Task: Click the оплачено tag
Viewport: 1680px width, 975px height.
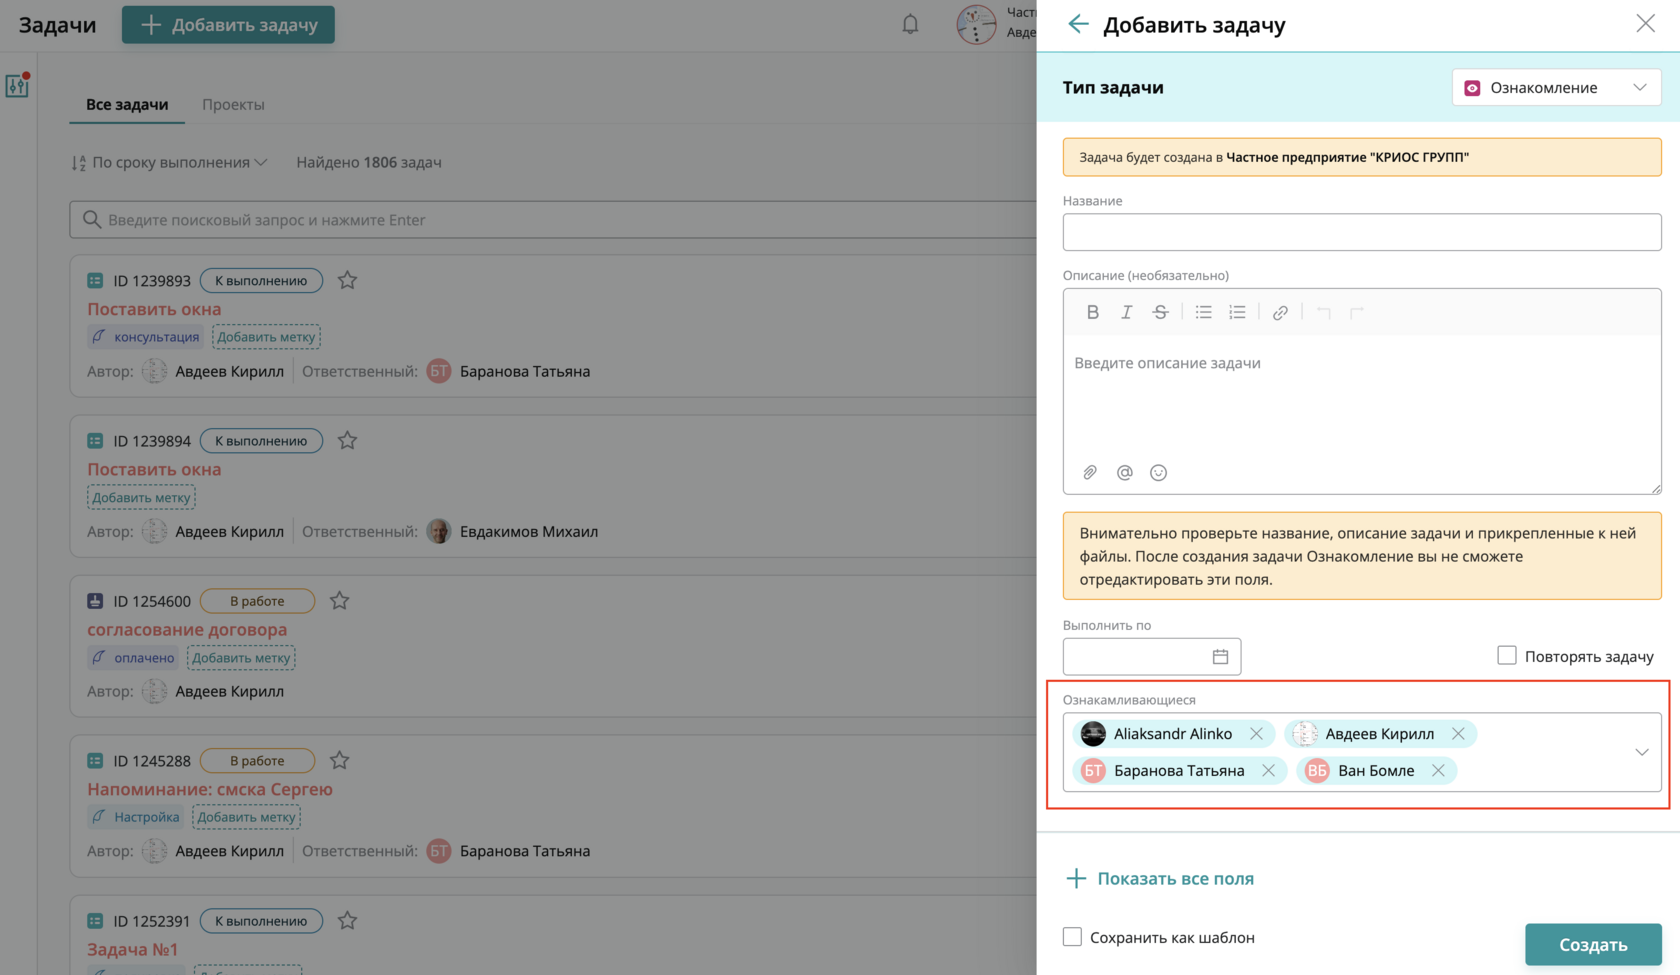Action: 133,658
